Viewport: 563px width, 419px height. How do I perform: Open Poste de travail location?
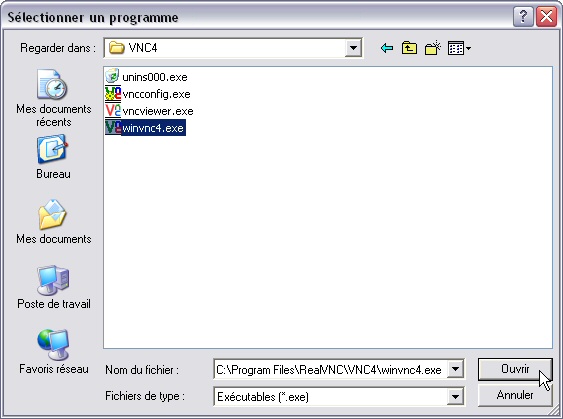pos(53,287)
